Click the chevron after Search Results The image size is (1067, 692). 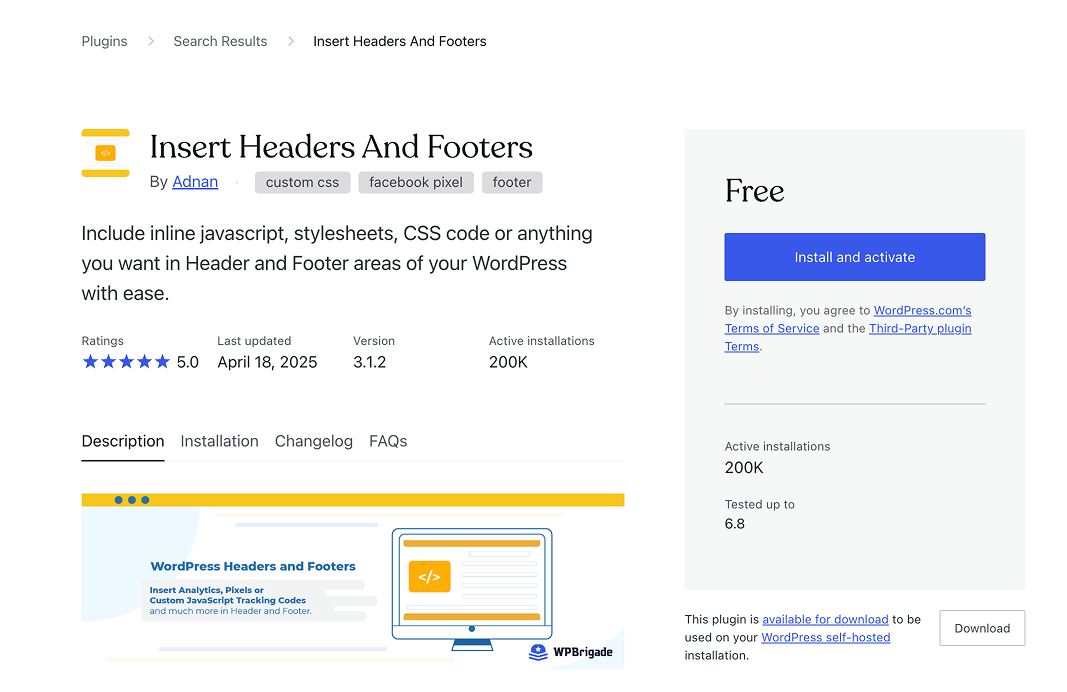(291, 41)
